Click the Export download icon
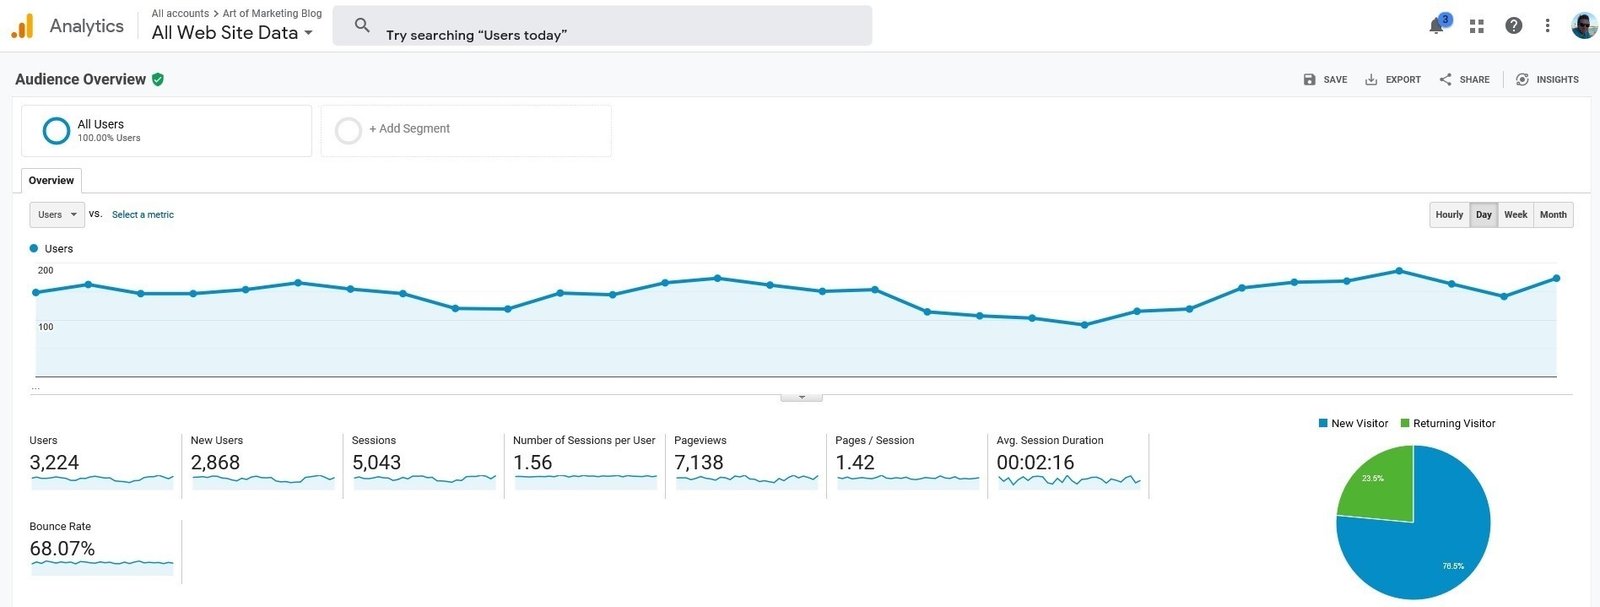 click(1371, 79)
